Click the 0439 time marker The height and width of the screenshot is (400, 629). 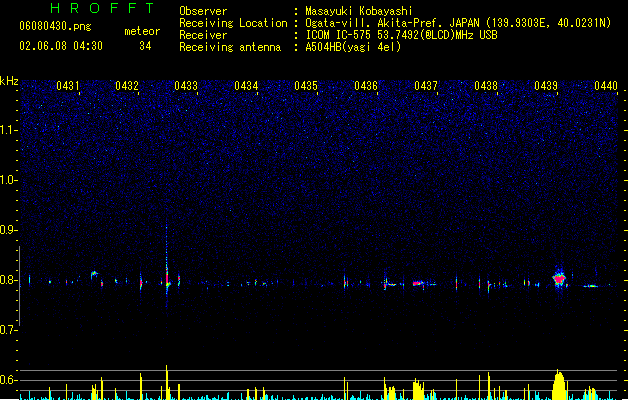(546, 86)
